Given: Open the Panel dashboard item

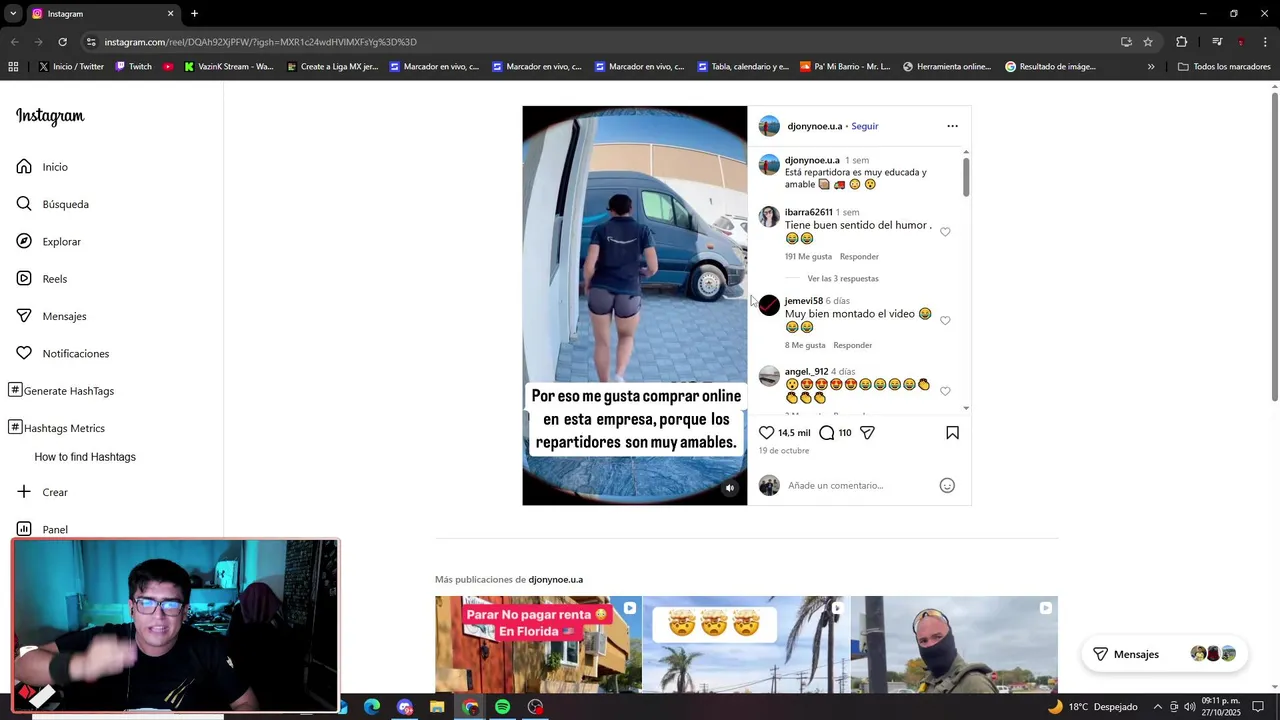Looking at the screenshot, I should tap(42, 529).
